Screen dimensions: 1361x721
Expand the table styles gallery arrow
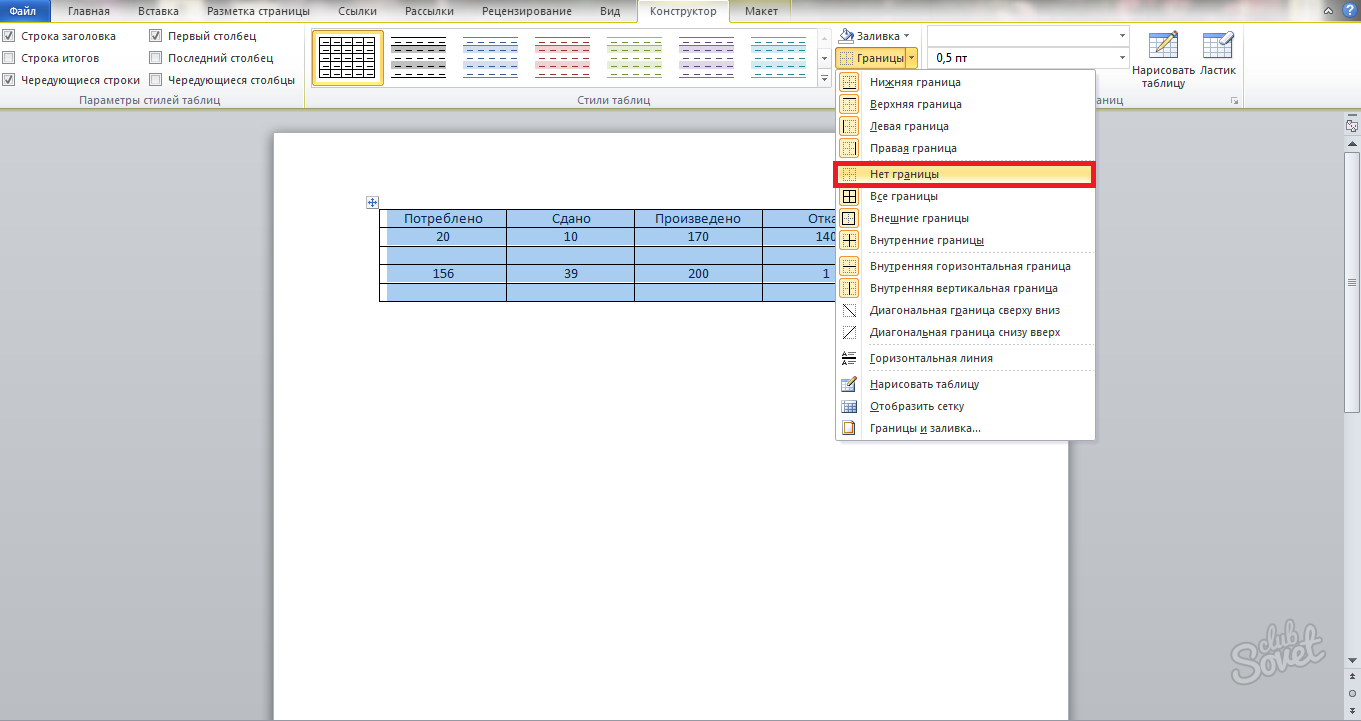(x=825, y=78)
